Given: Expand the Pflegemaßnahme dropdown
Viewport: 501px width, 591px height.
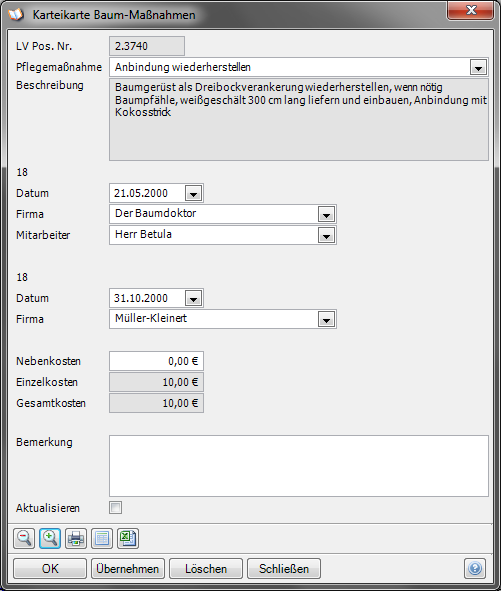Looking at the screenshot, I should [478, 68].
